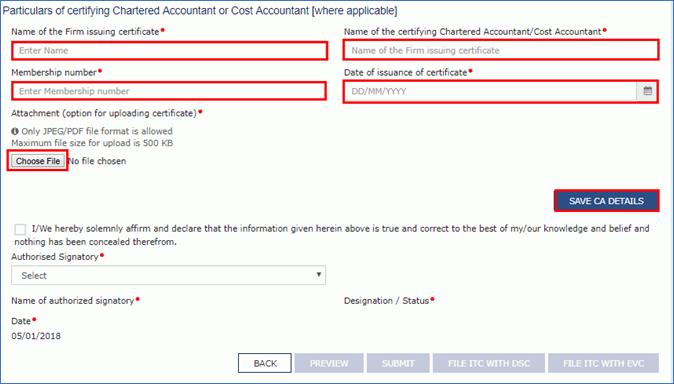This screenshot has width=674, height=384.
Task: Focus the Membership number field
Action: tap(169, 91)
